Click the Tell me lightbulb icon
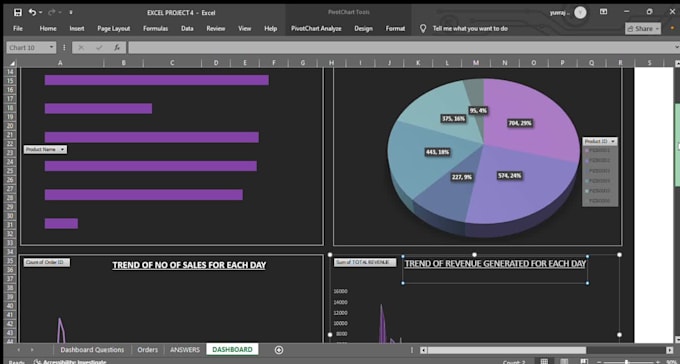The image size is (680, 364). click(423, 29)
